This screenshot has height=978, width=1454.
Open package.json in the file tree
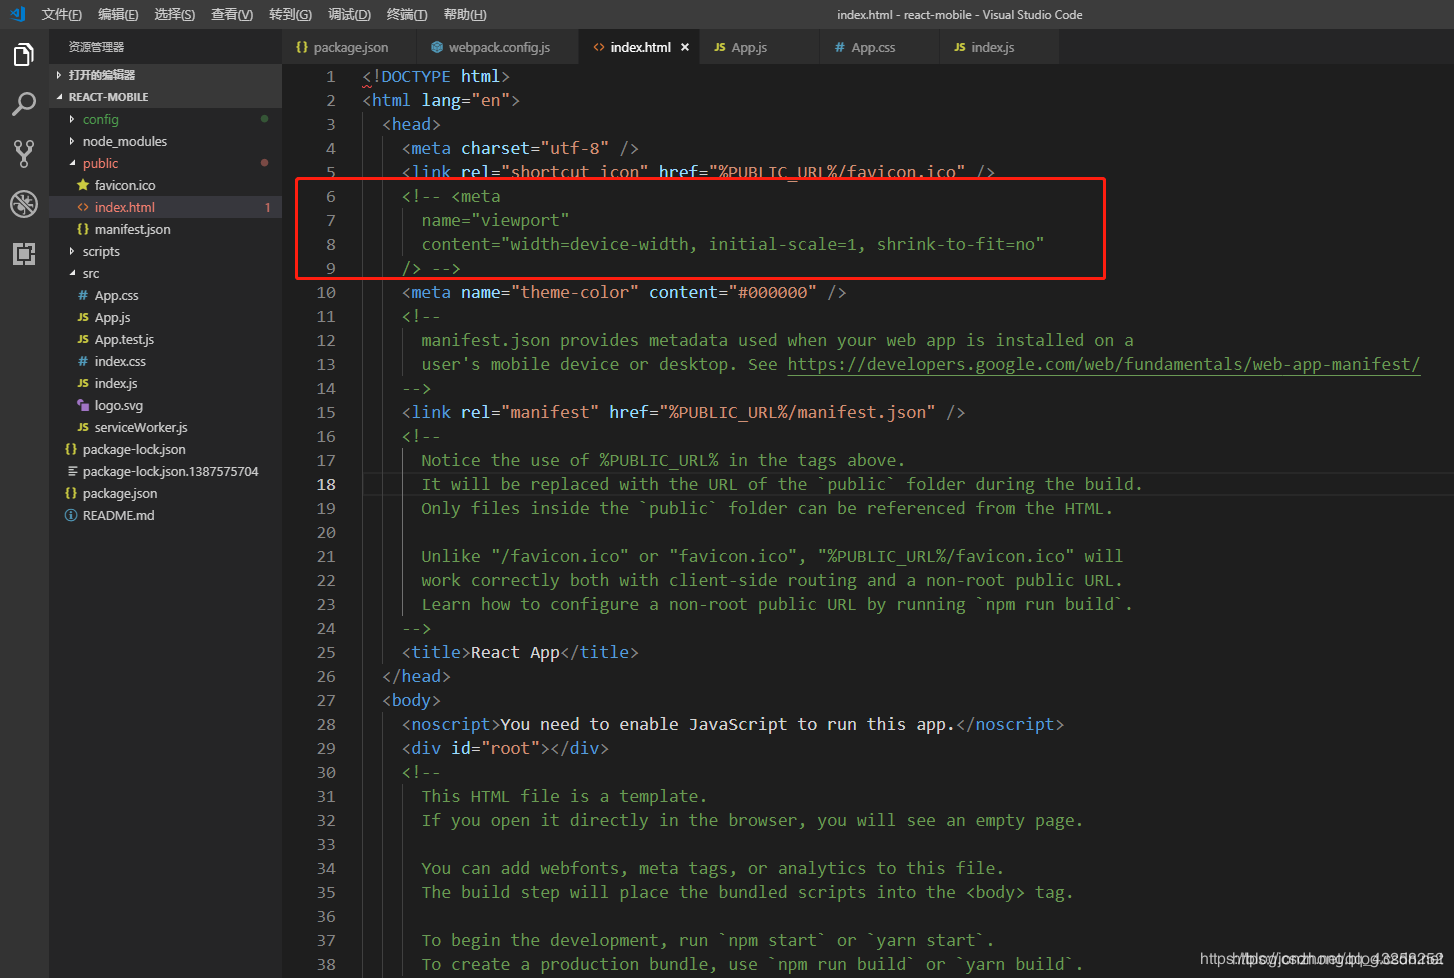point(166,493)
